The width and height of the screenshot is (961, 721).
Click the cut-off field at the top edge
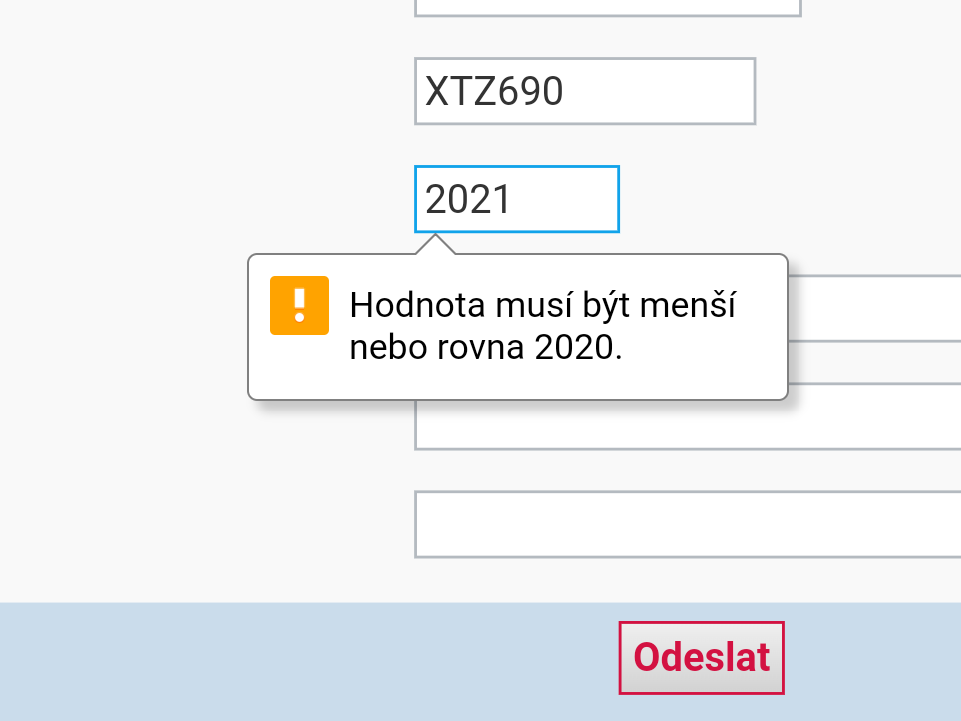click(607, 7)
